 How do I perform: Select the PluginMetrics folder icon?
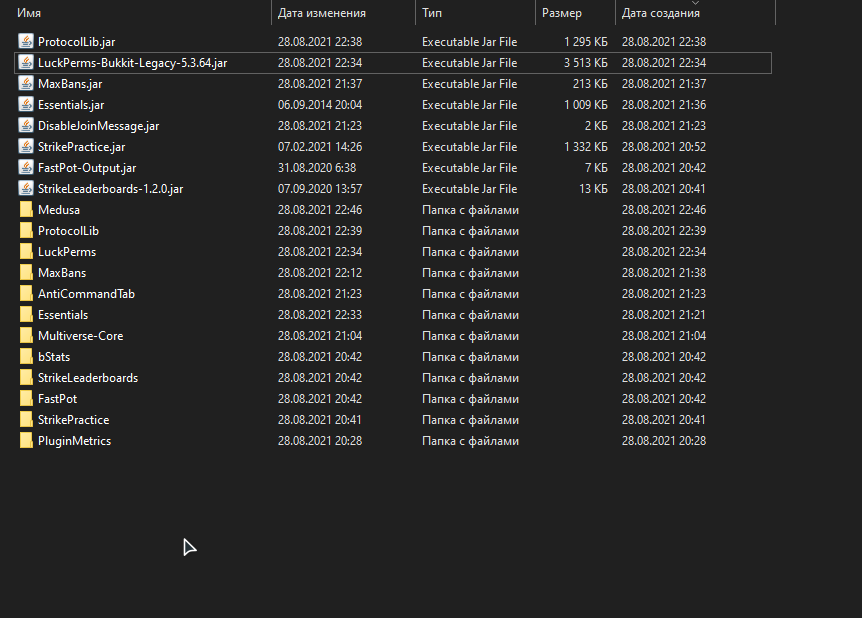(26, 441)
